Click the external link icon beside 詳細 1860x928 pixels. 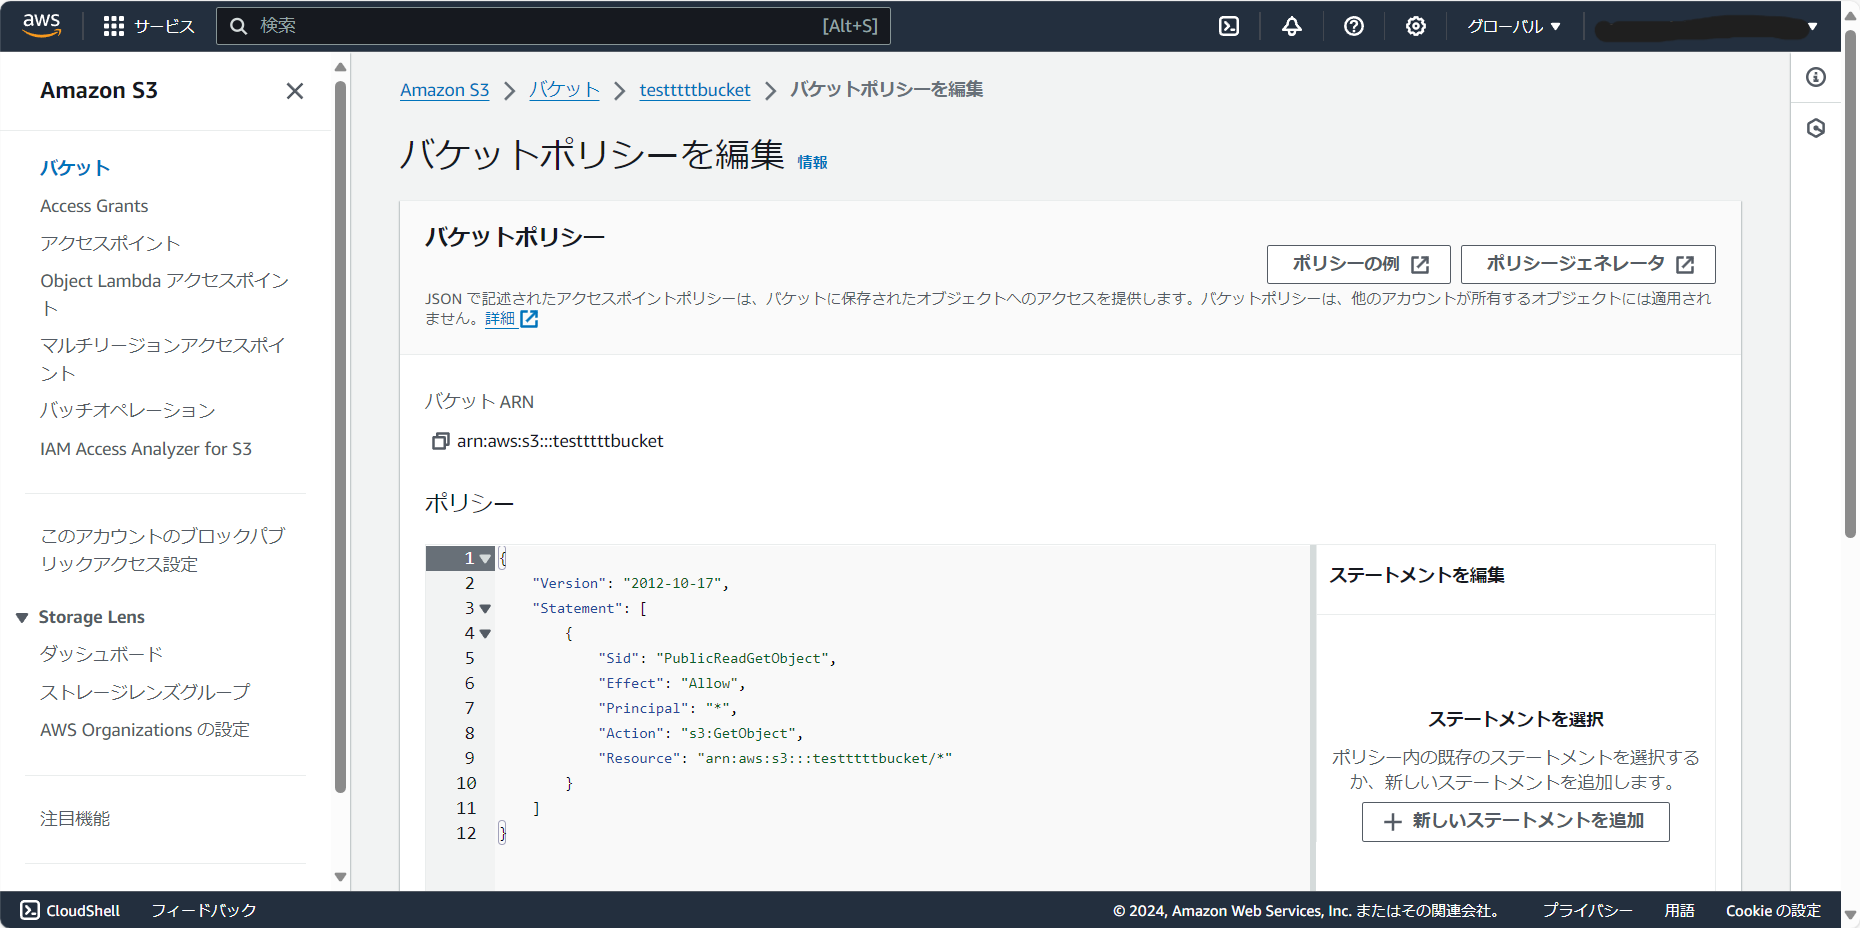tap(529, 319)
